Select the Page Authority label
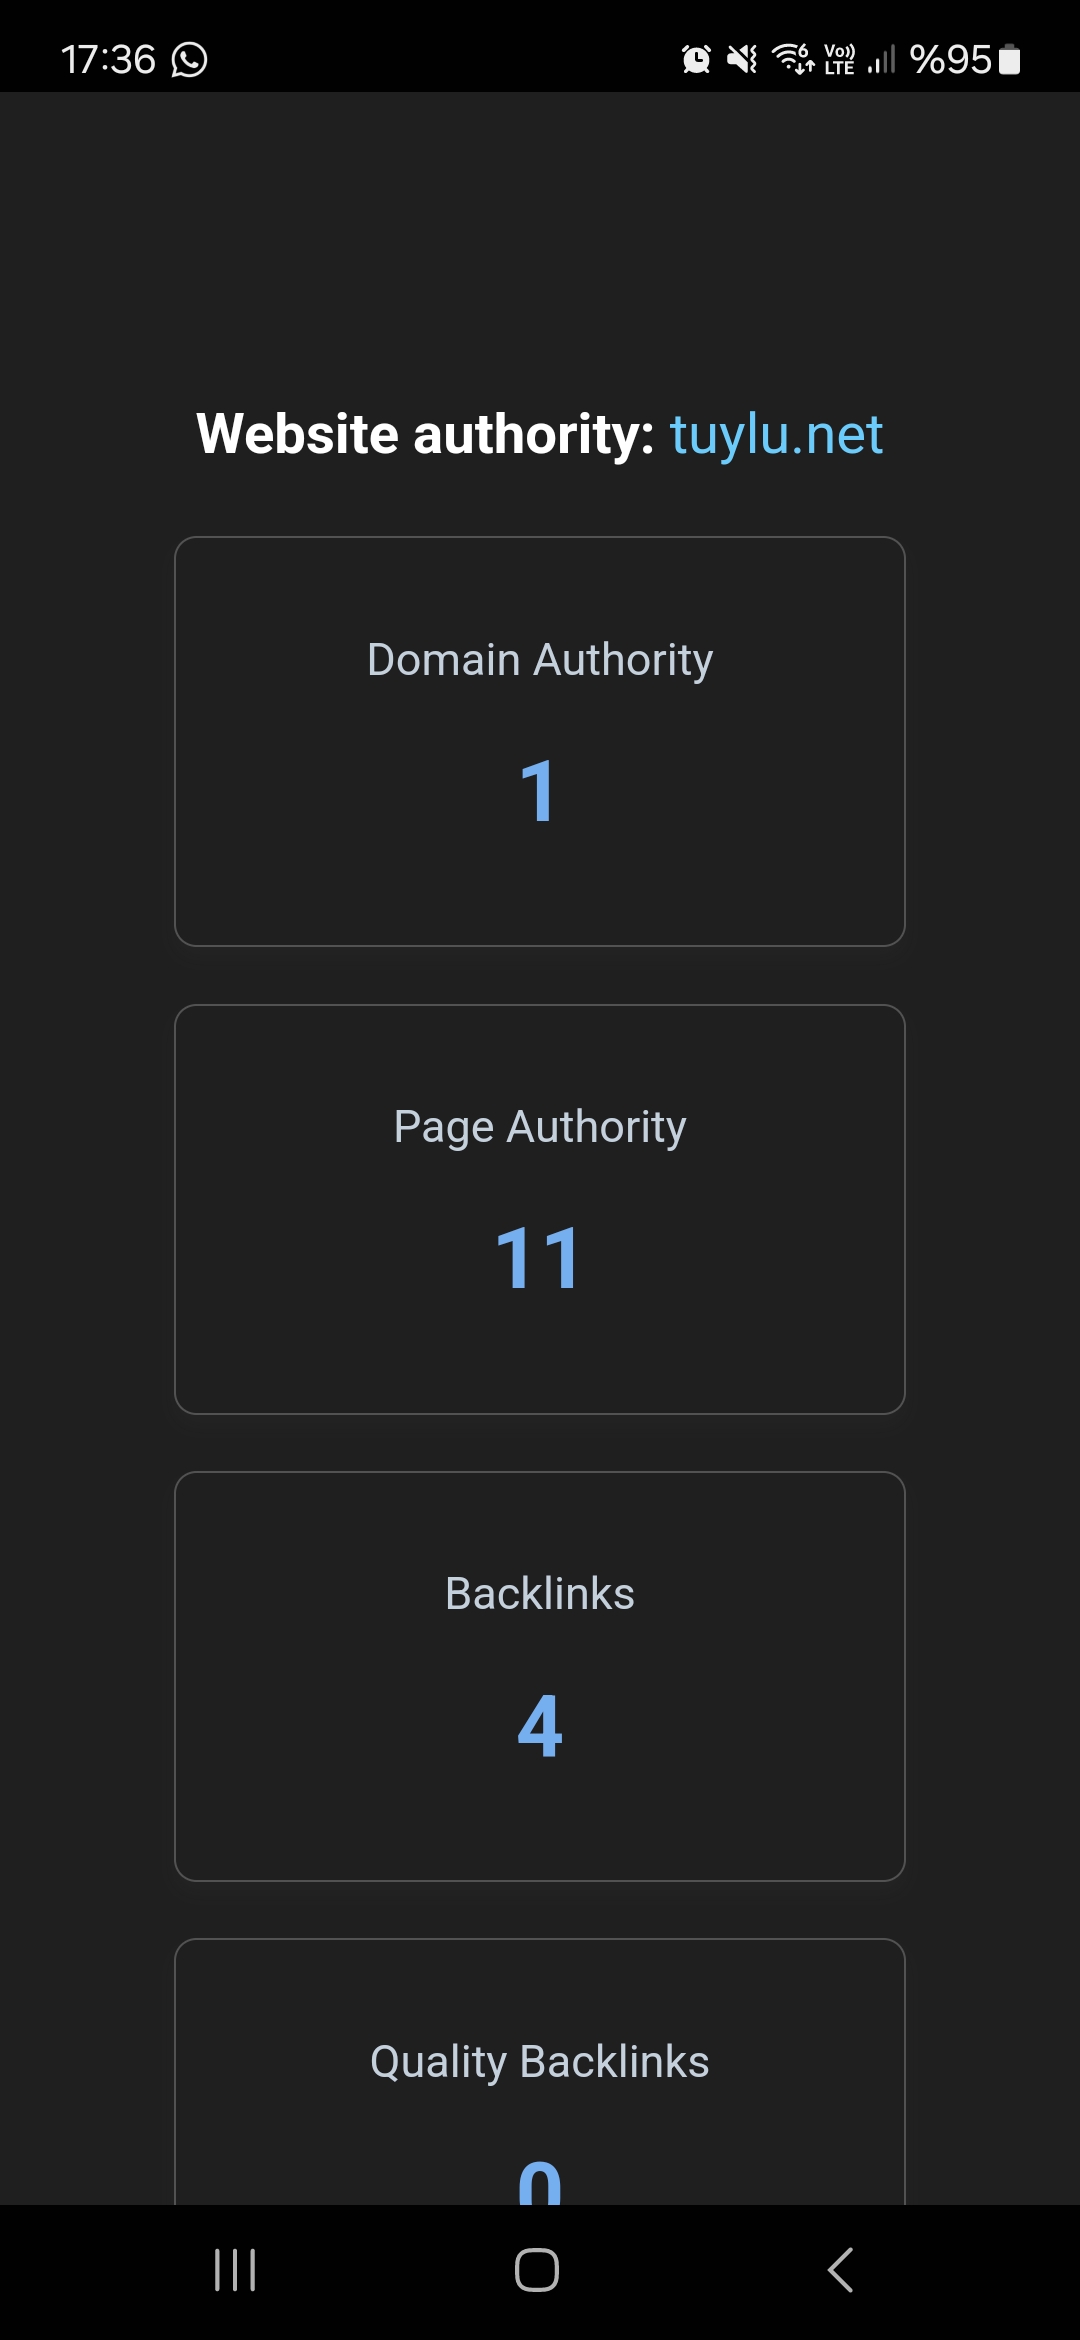Screen dimensions: 1080x2340 pos(540,1127)
